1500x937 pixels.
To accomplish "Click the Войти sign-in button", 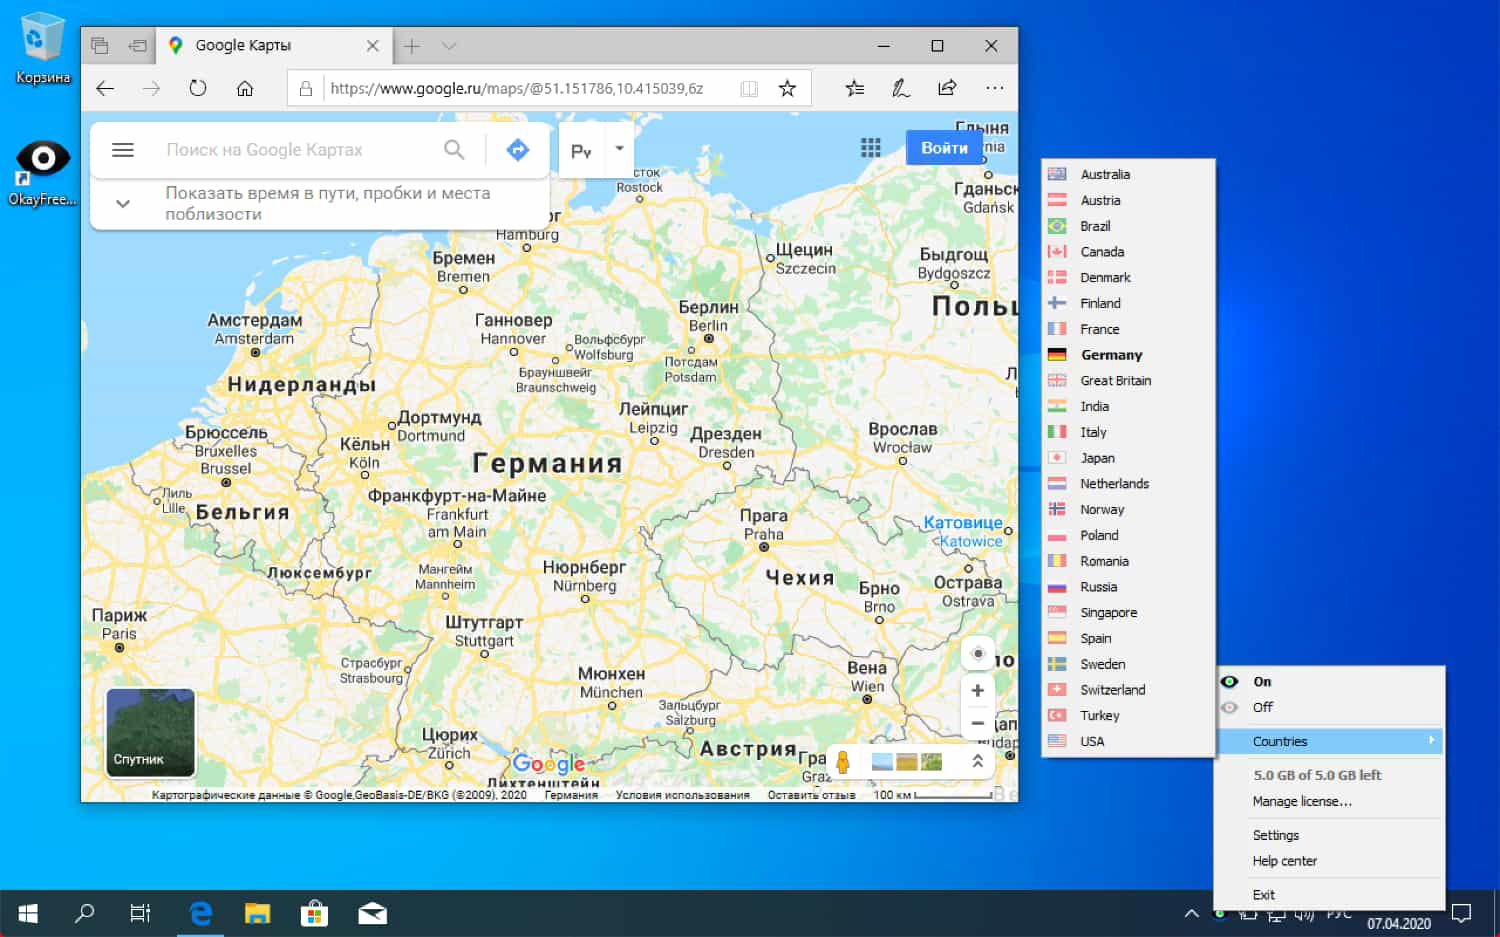I will 944,148.
